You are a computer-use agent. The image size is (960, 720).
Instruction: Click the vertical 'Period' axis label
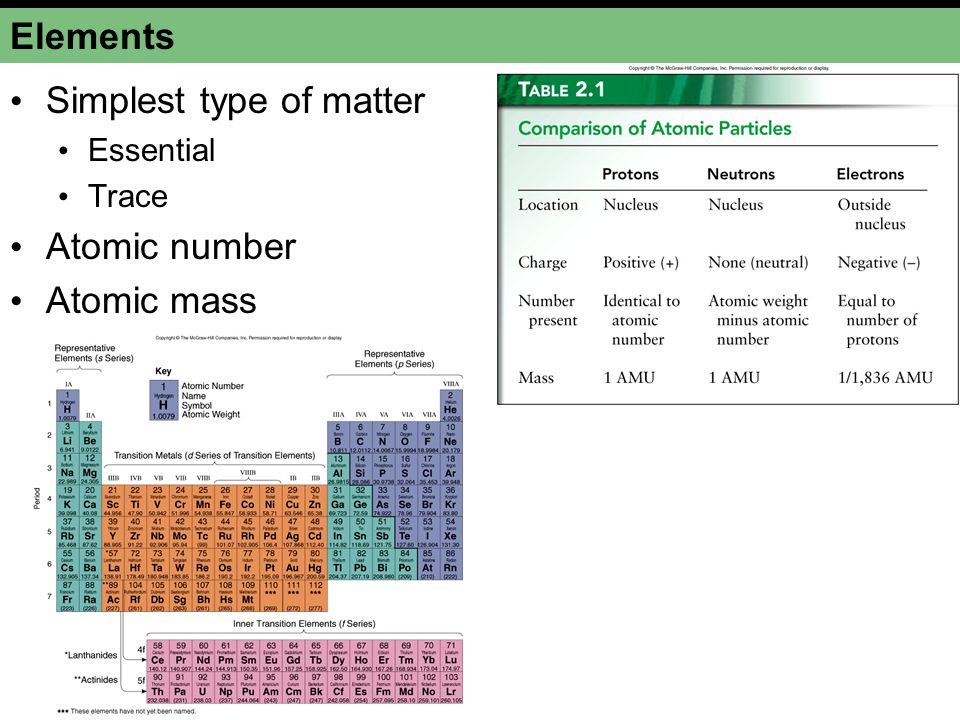[x=37, y=498]
